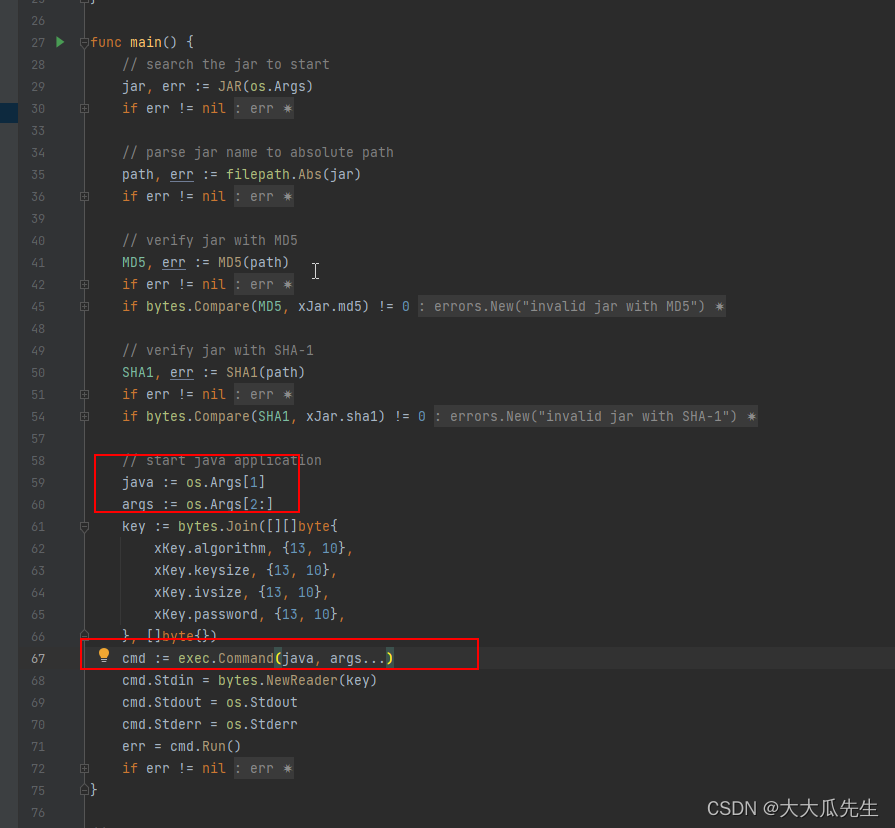
Task: Click 'os.Stderr' on line 70
Action: [x=261, y=725]
